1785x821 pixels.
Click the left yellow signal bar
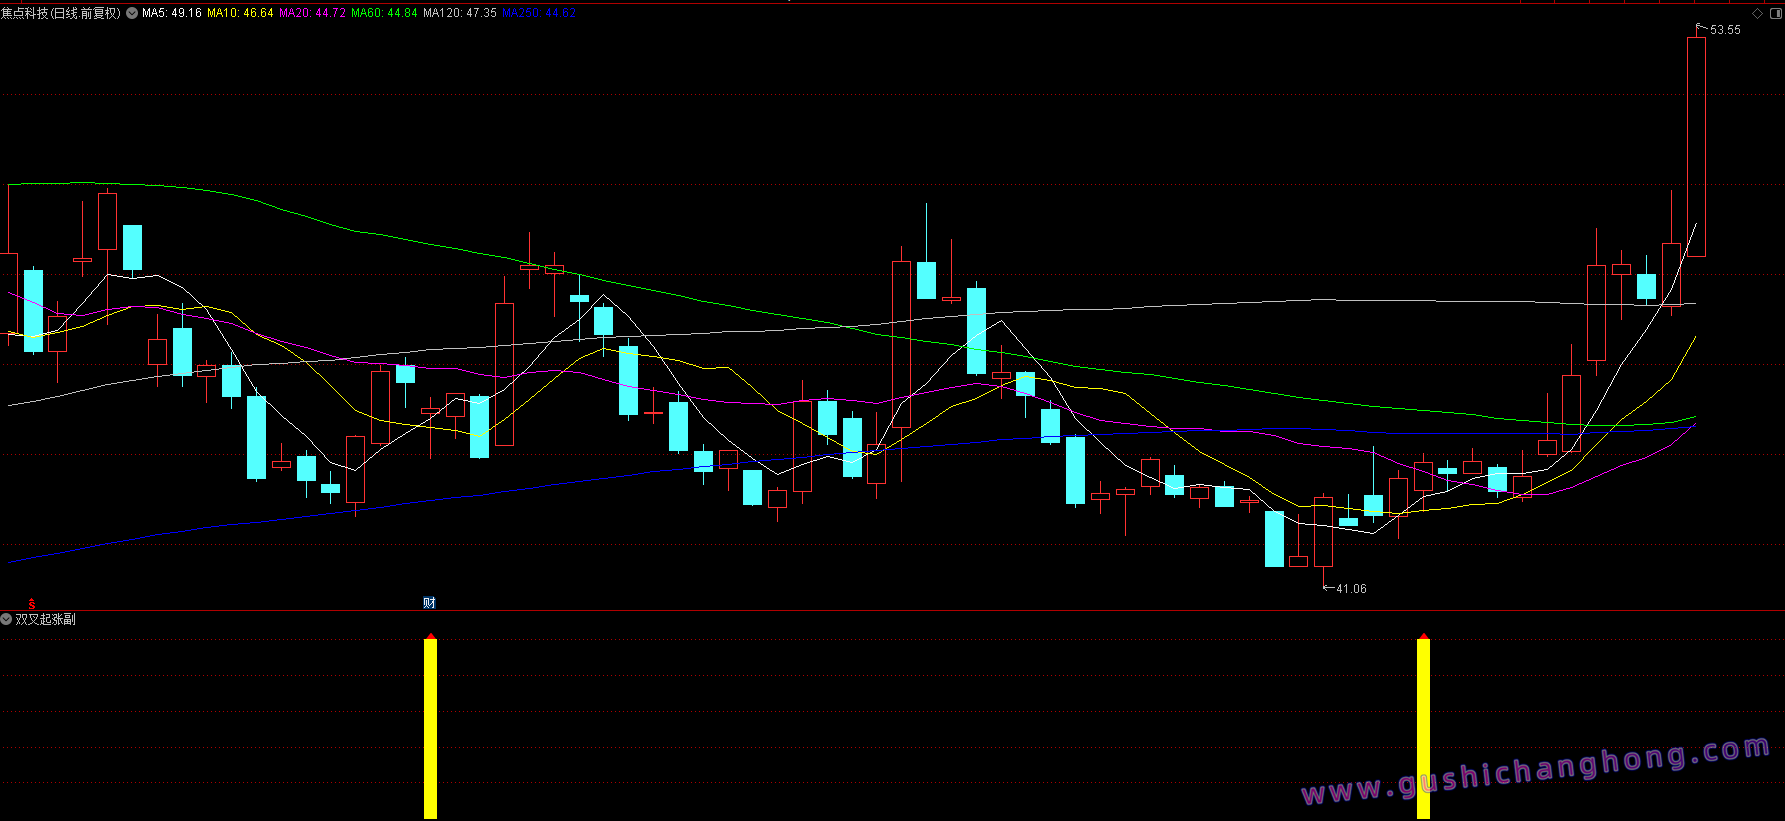click(430, 728)
